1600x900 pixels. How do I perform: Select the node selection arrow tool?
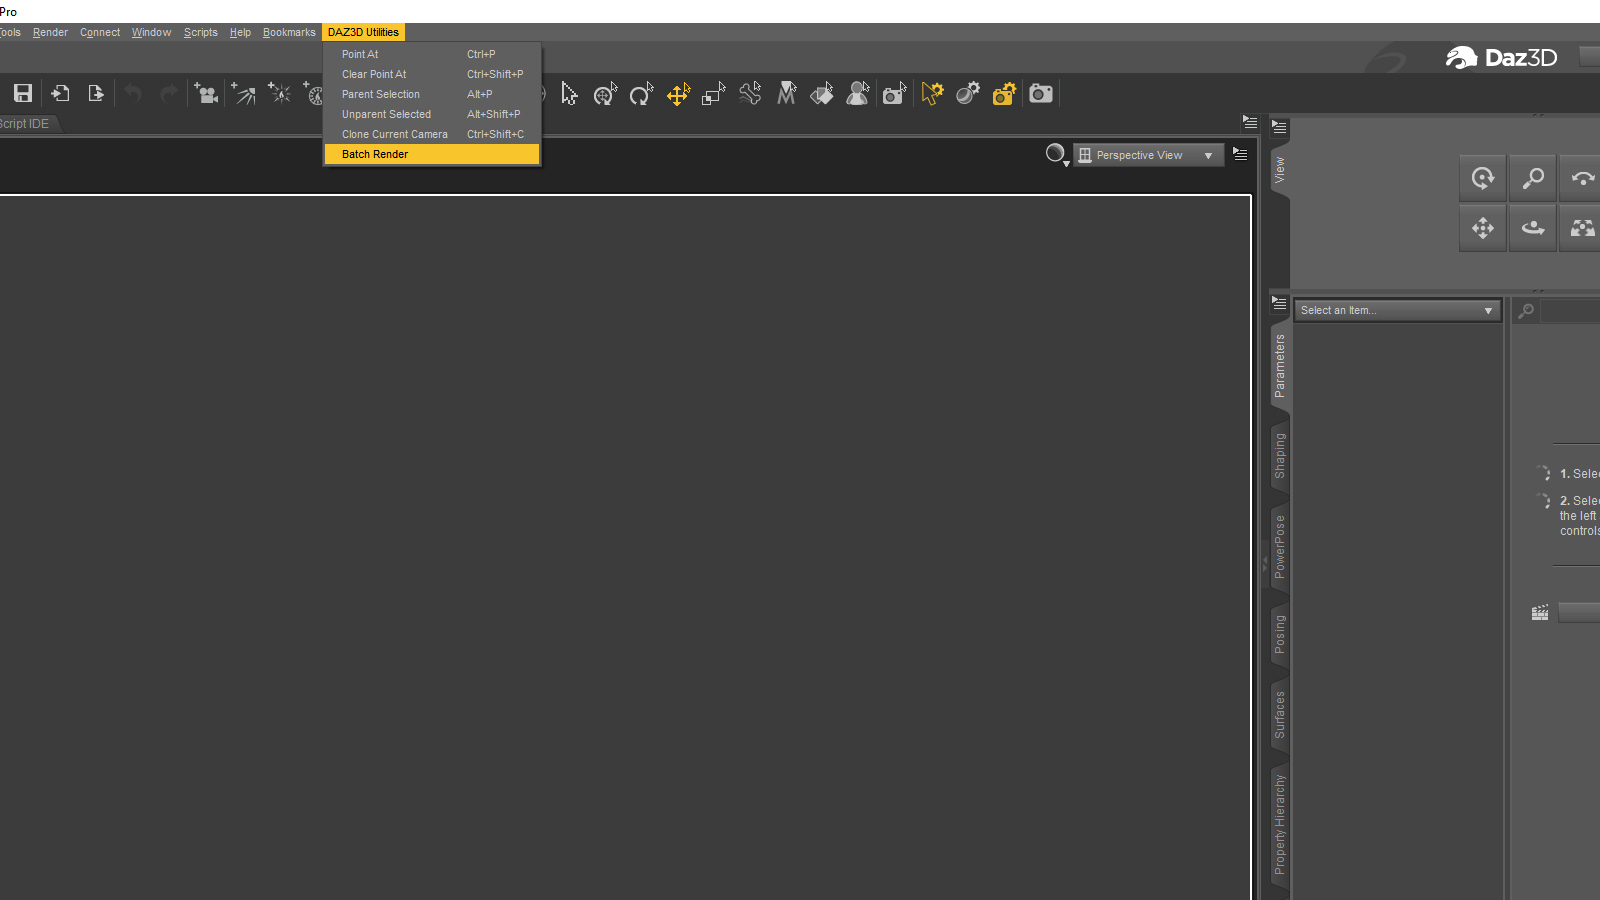[x=569, y=94]
